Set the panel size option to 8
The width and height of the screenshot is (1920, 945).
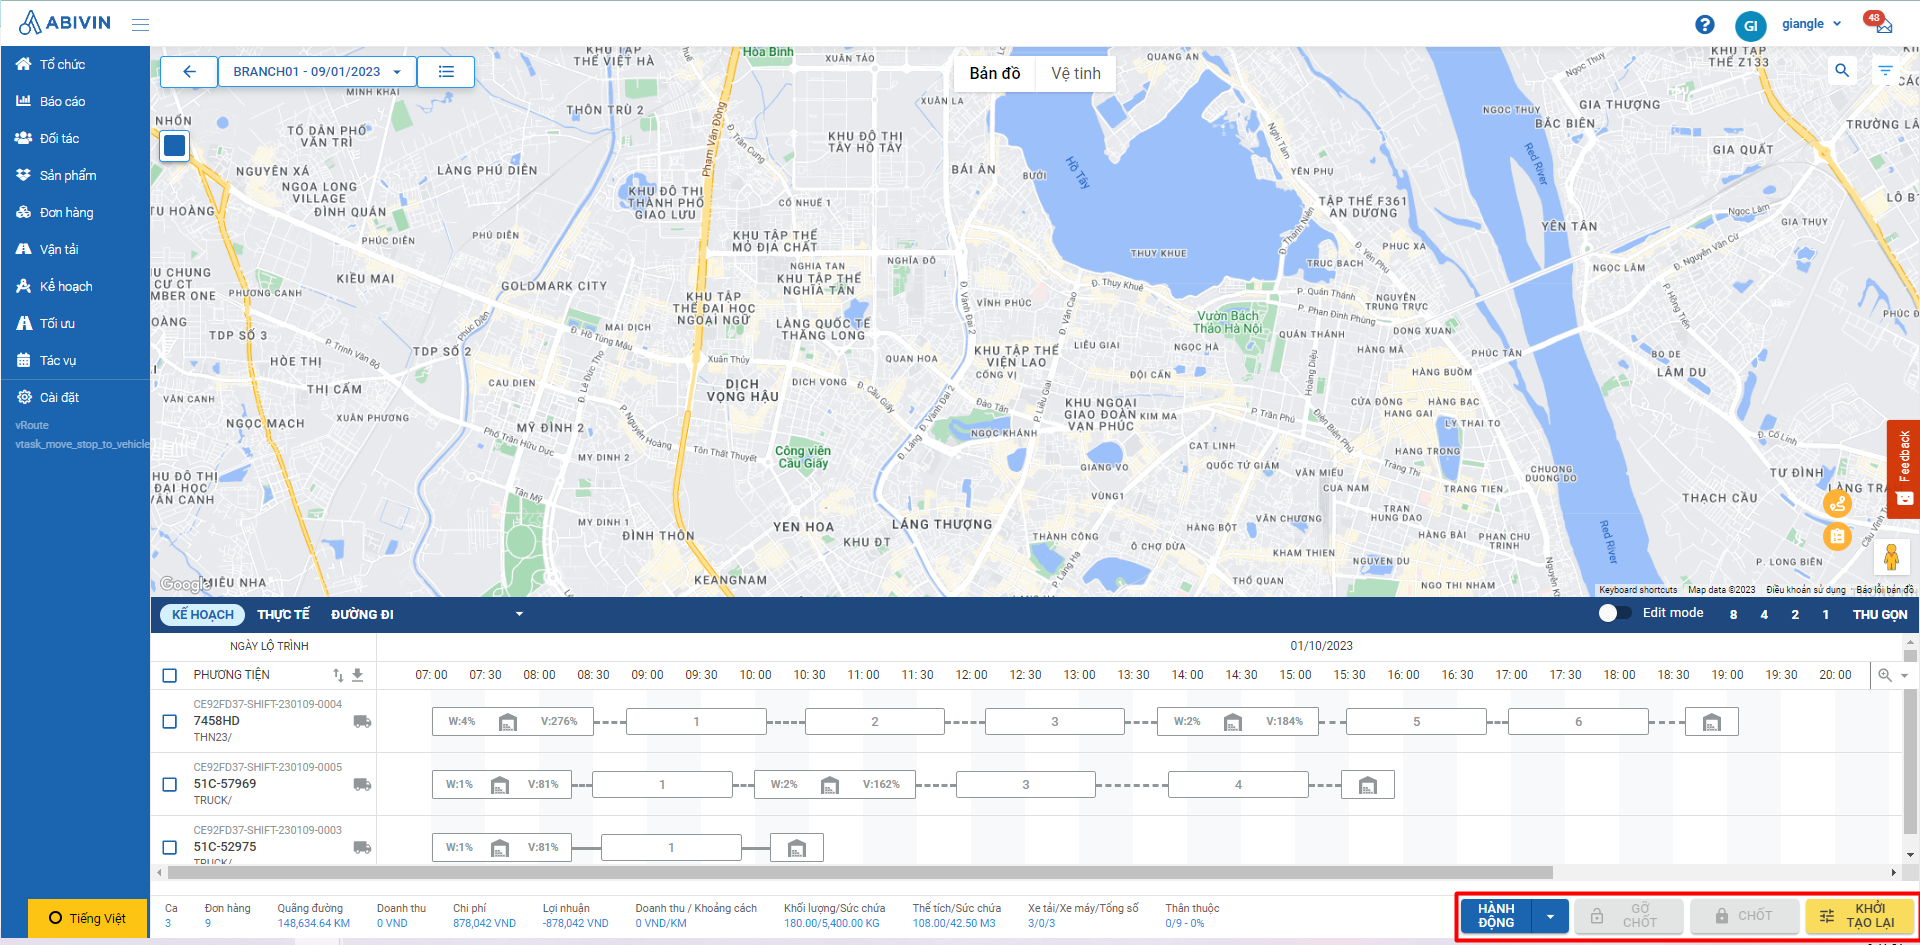point(1733,614)
